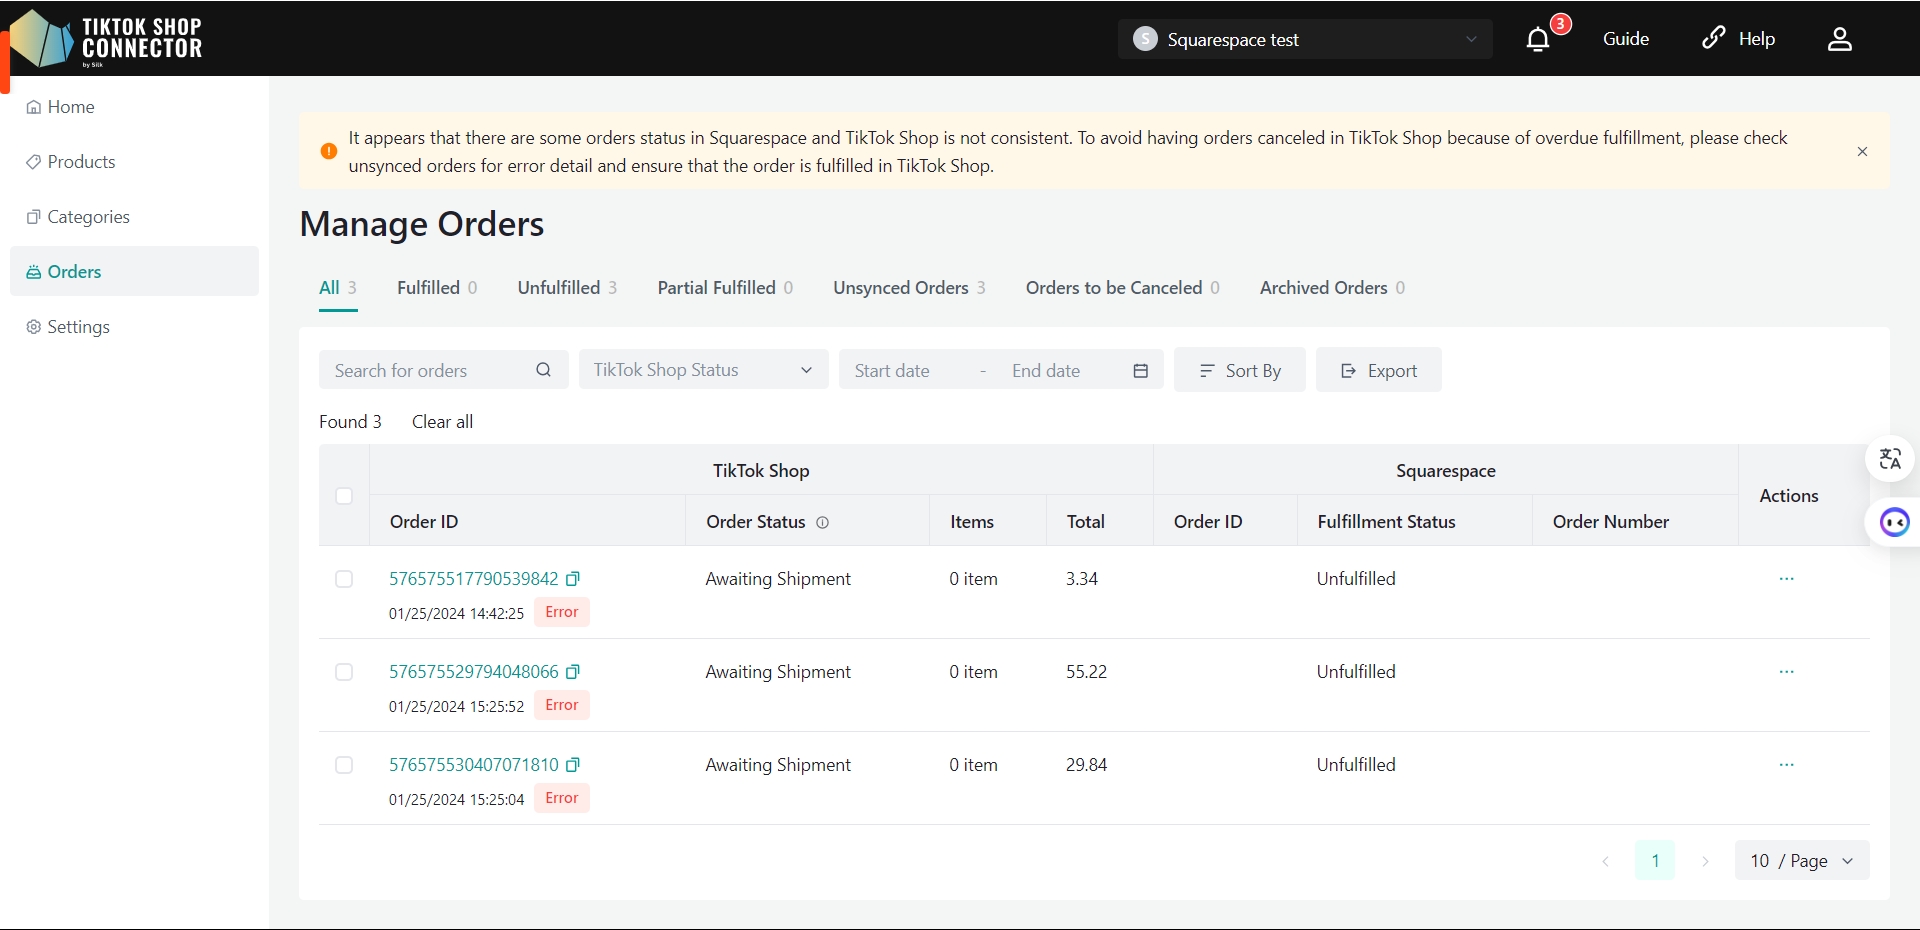Image resolution: width=1920 pixels, height=930 pixels.
Task: Check the order 576575530407071810 row
Action: tap(344, 765)
